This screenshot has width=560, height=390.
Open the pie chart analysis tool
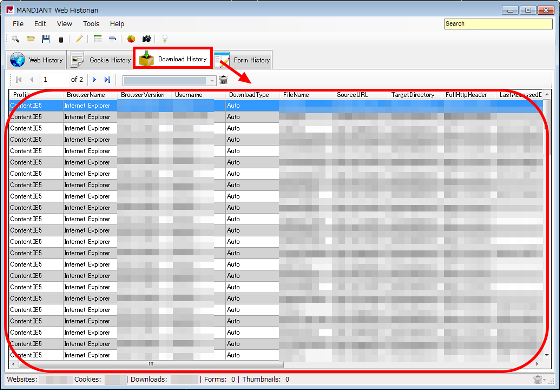click(x=131, y=39)
